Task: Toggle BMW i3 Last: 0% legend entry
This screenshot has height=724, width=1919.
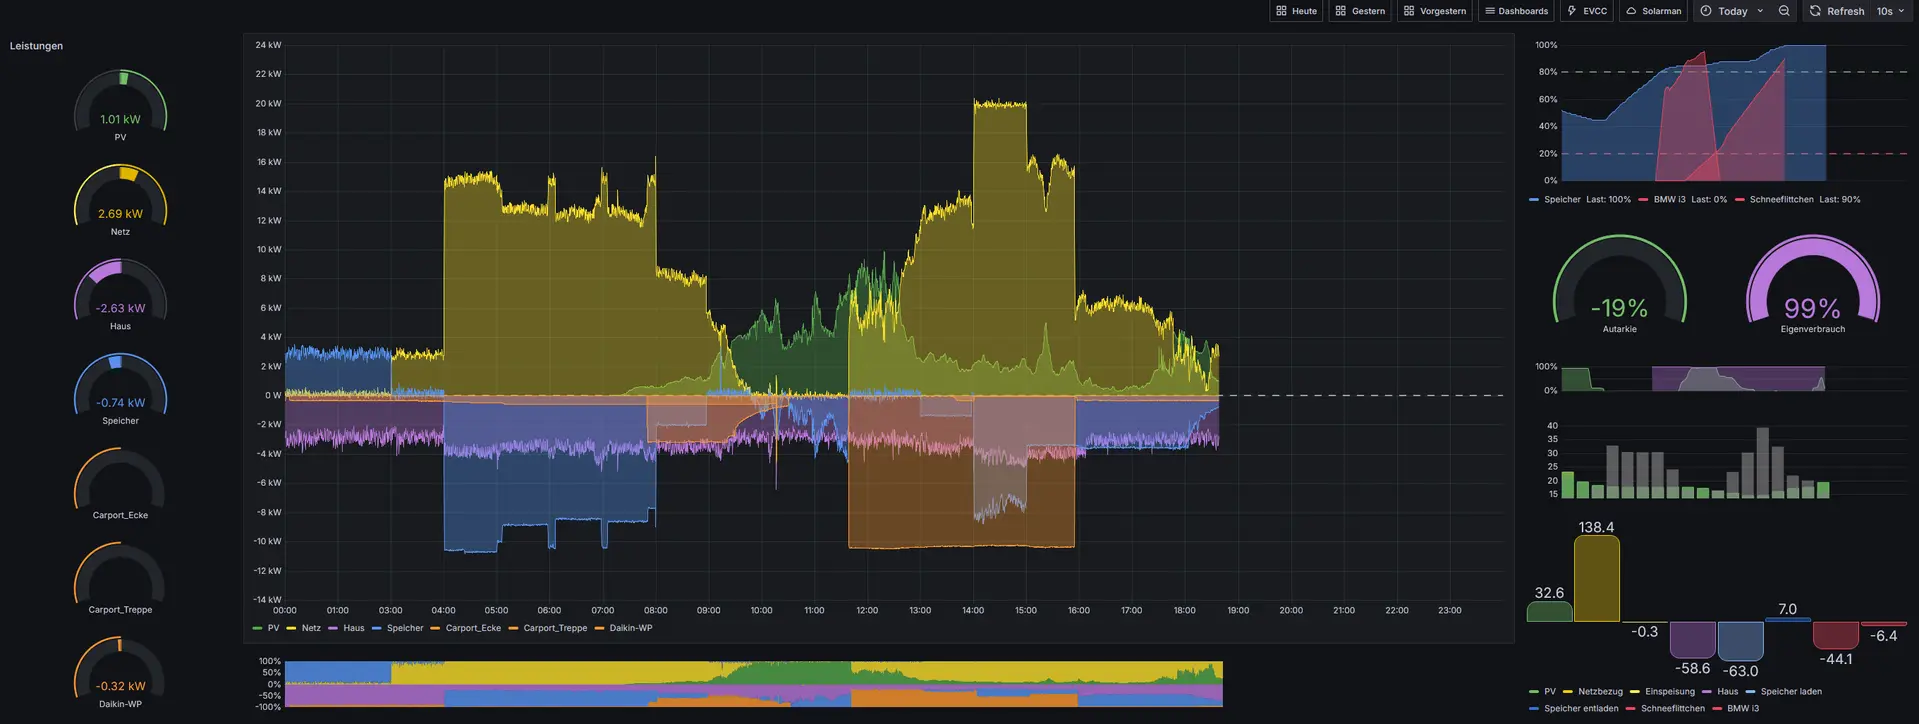Action: [x=1682, y=199]
